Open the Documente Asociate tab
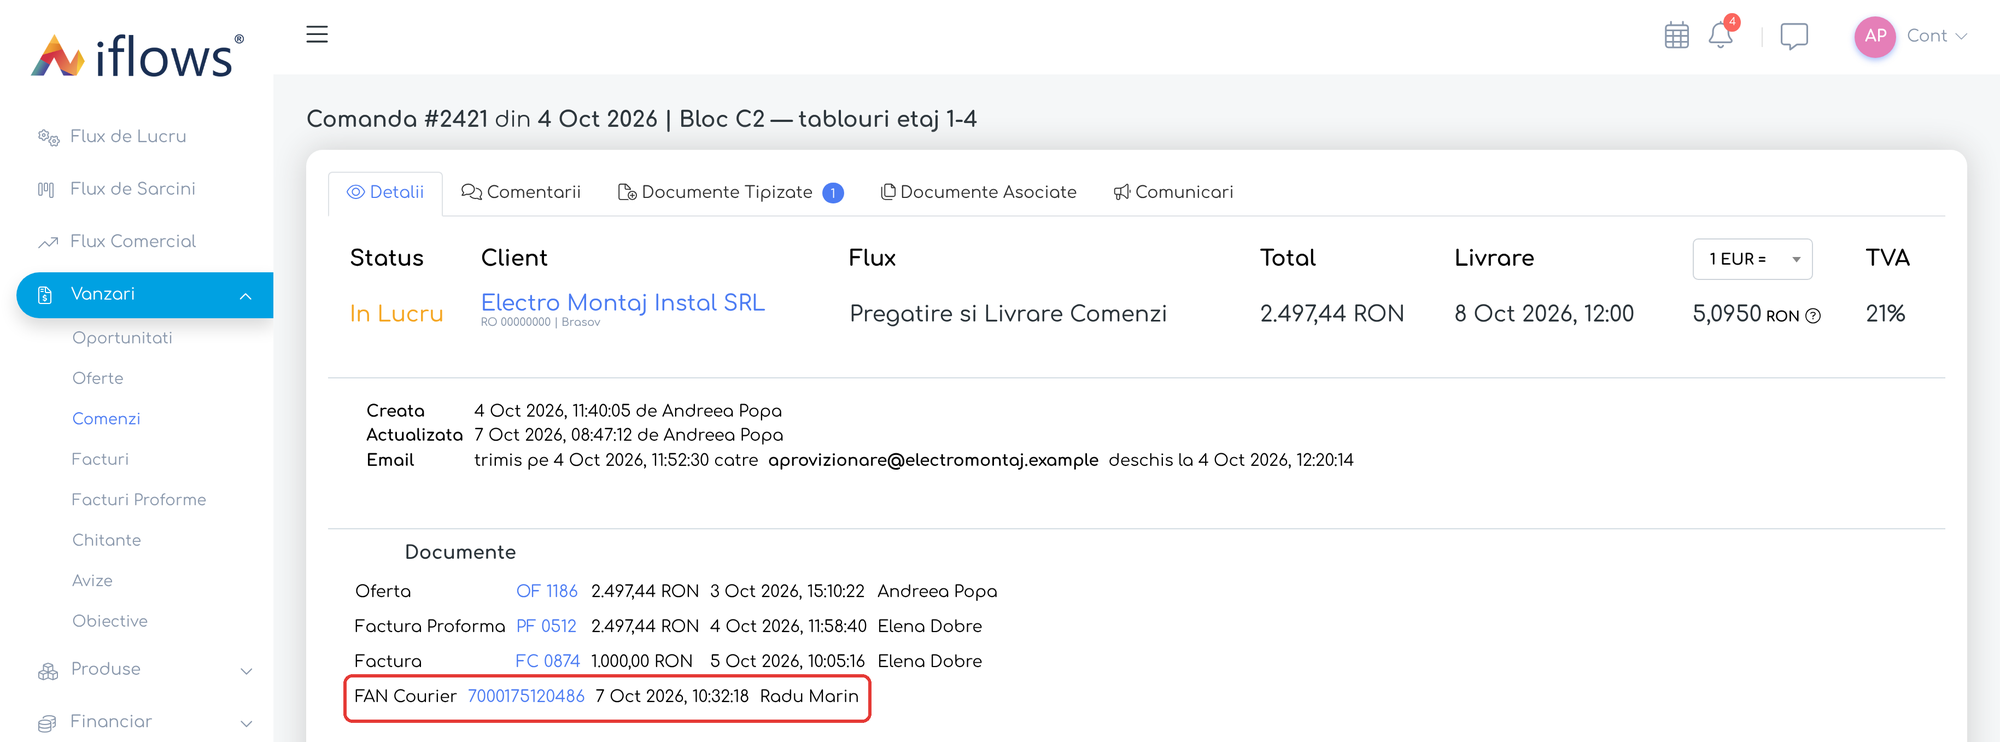Image resolution: width=2000 pixels, height=742 pixels. [978, 192]
